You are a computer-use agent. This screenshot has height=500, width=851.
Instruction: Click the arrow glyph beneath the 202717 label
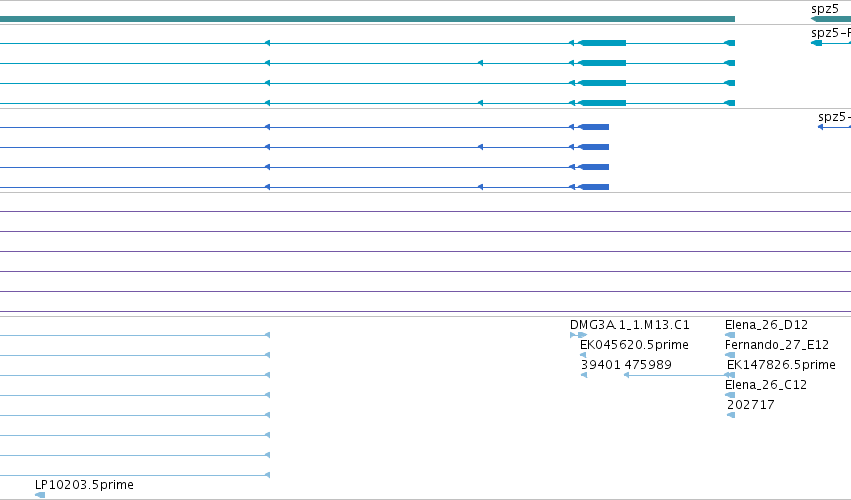point(731,415)
